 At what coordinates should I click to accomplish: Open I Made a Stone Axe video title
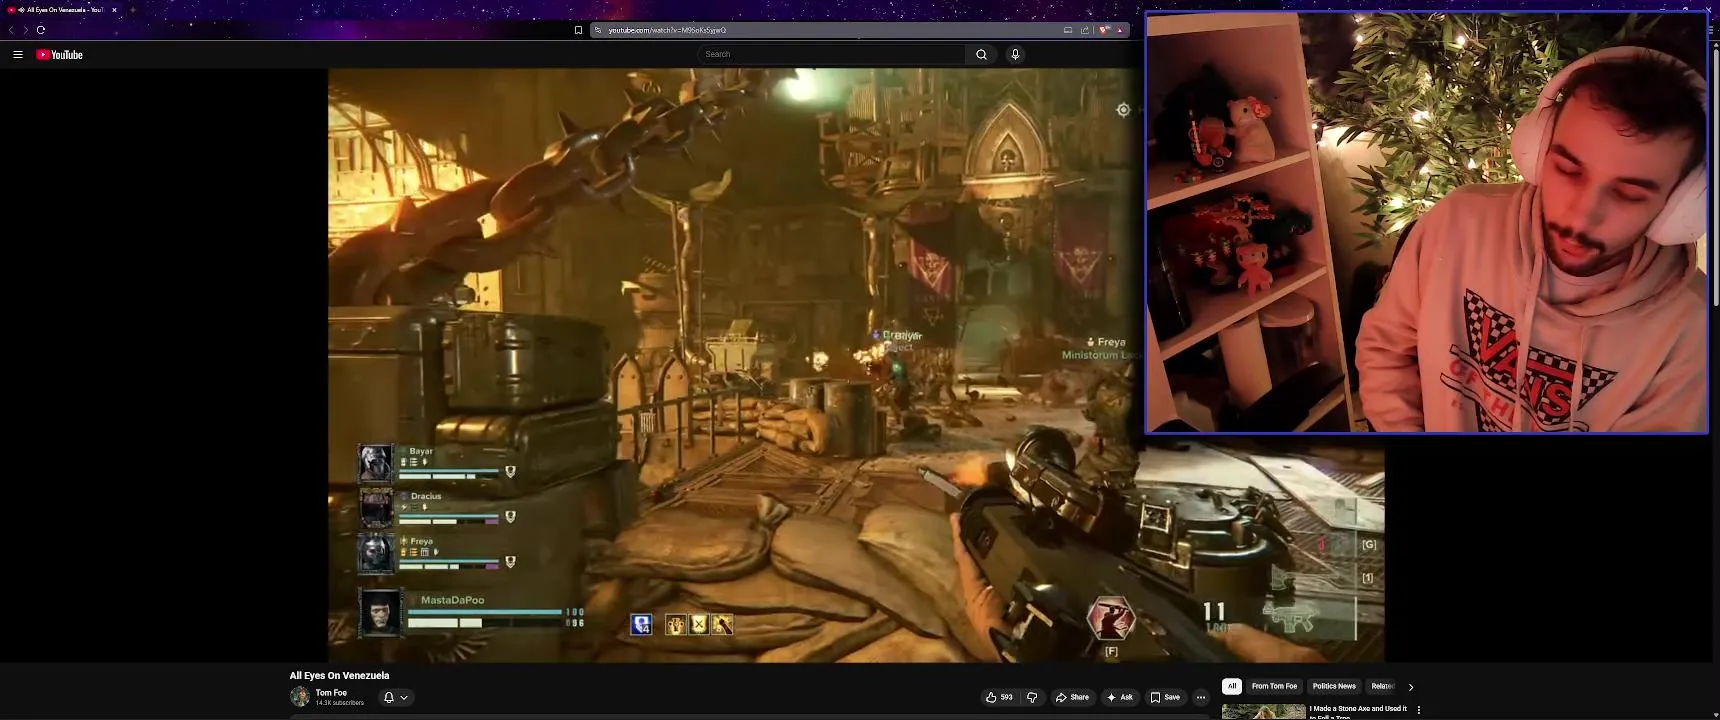(x=1358, y=712)
